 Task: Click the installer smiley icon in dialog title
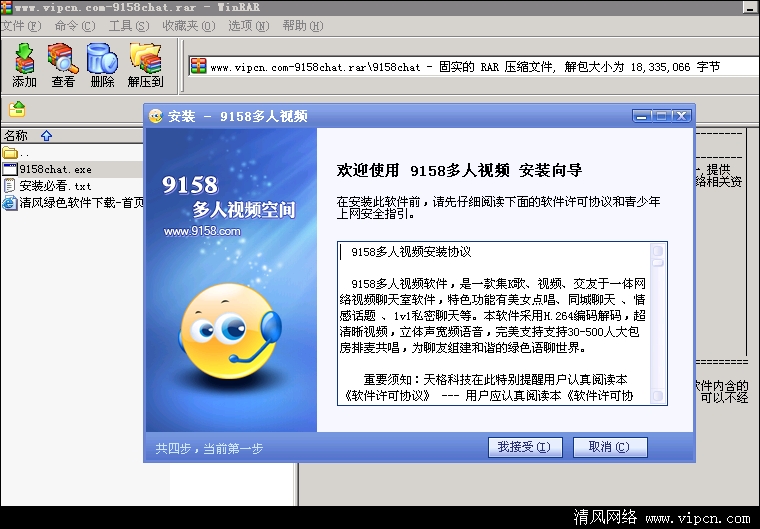(x=156, y=116)
